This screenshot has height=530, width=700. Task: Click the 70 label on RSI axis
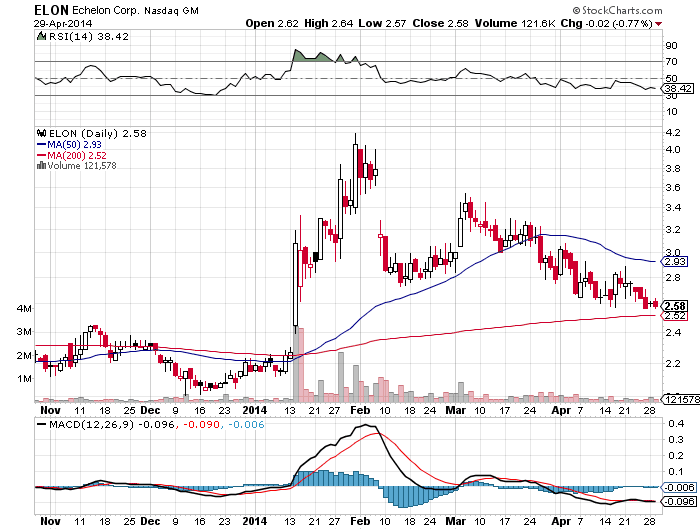pos(671,62)
